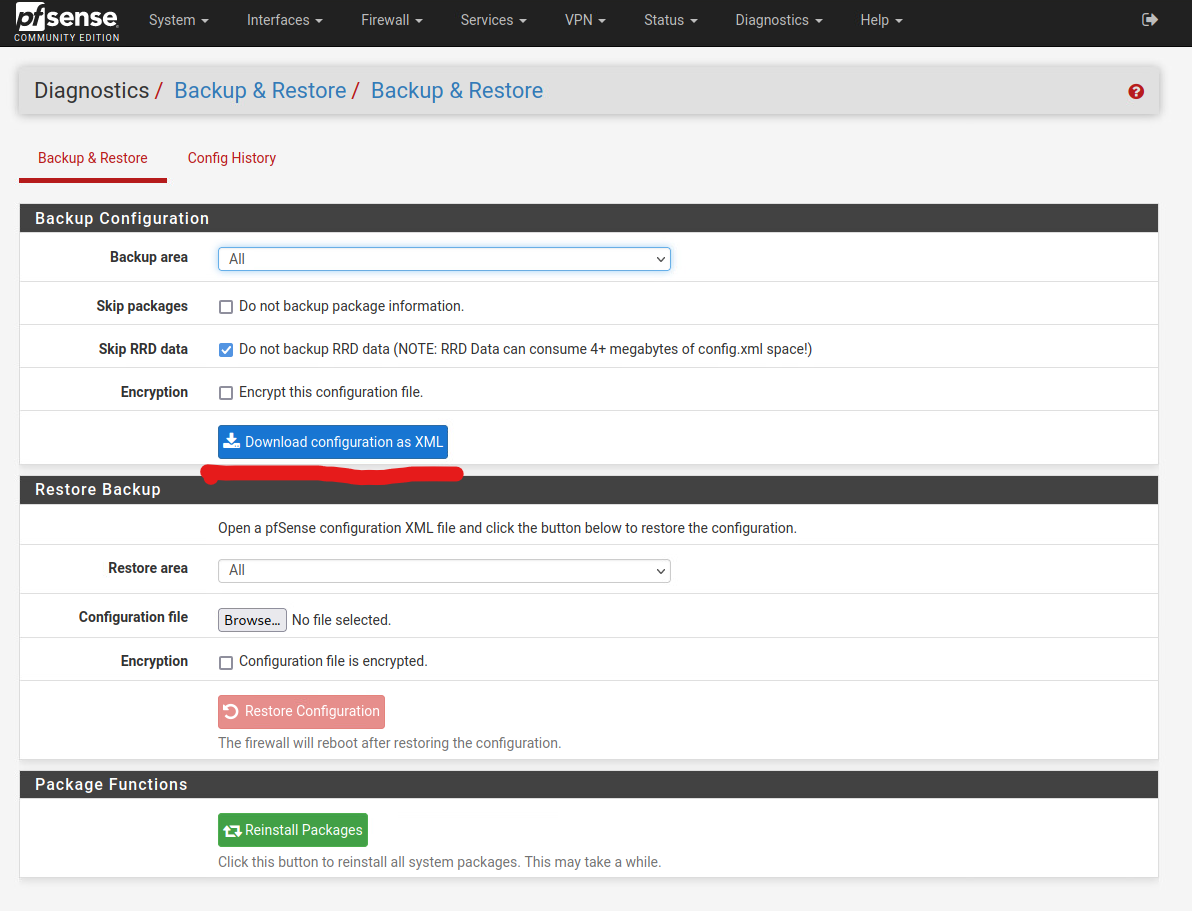The height and width of the screenshot is (911, 1192).
Task: Click the first Backup & Restore breadcrumb link
Action: click(260, 90)
